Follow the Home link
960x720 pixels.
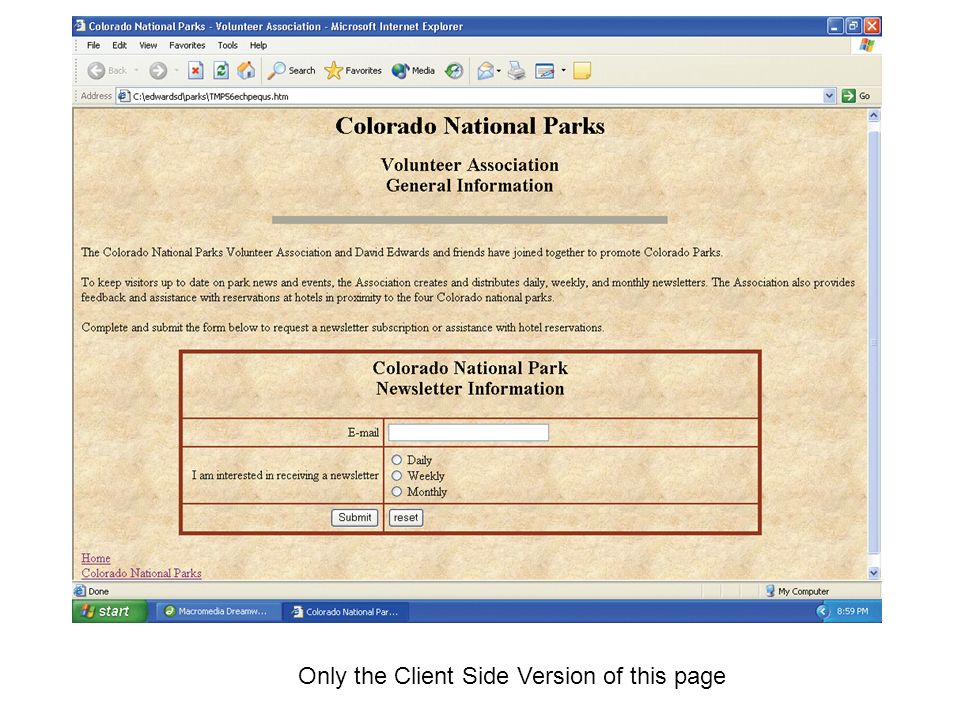(x=96, y=558)
